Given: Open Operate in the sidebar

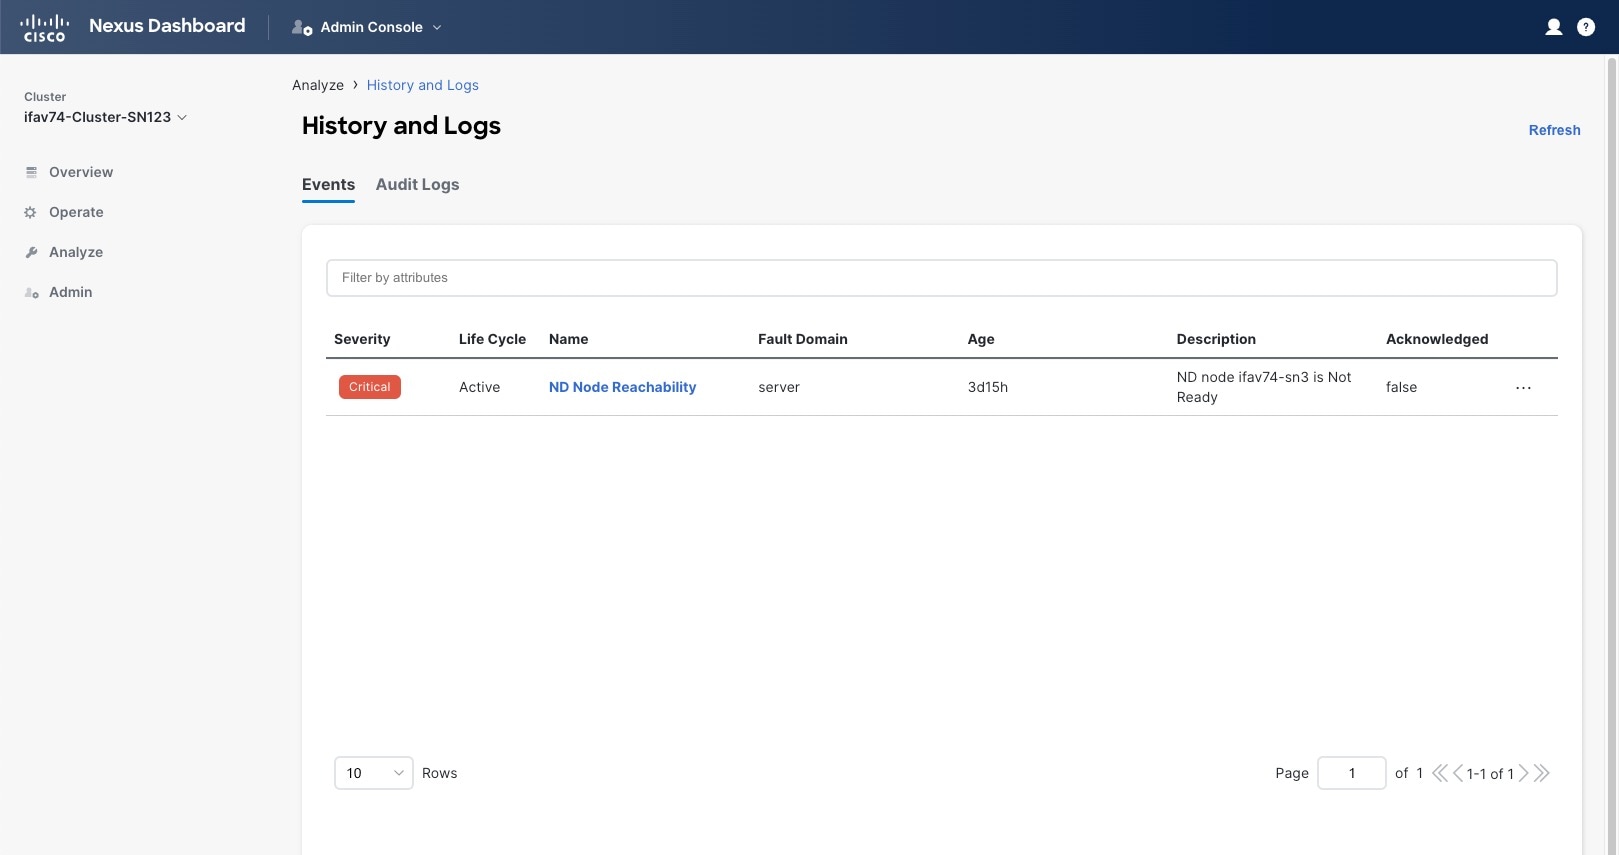Looking at the screenshot, I should 76,212.
